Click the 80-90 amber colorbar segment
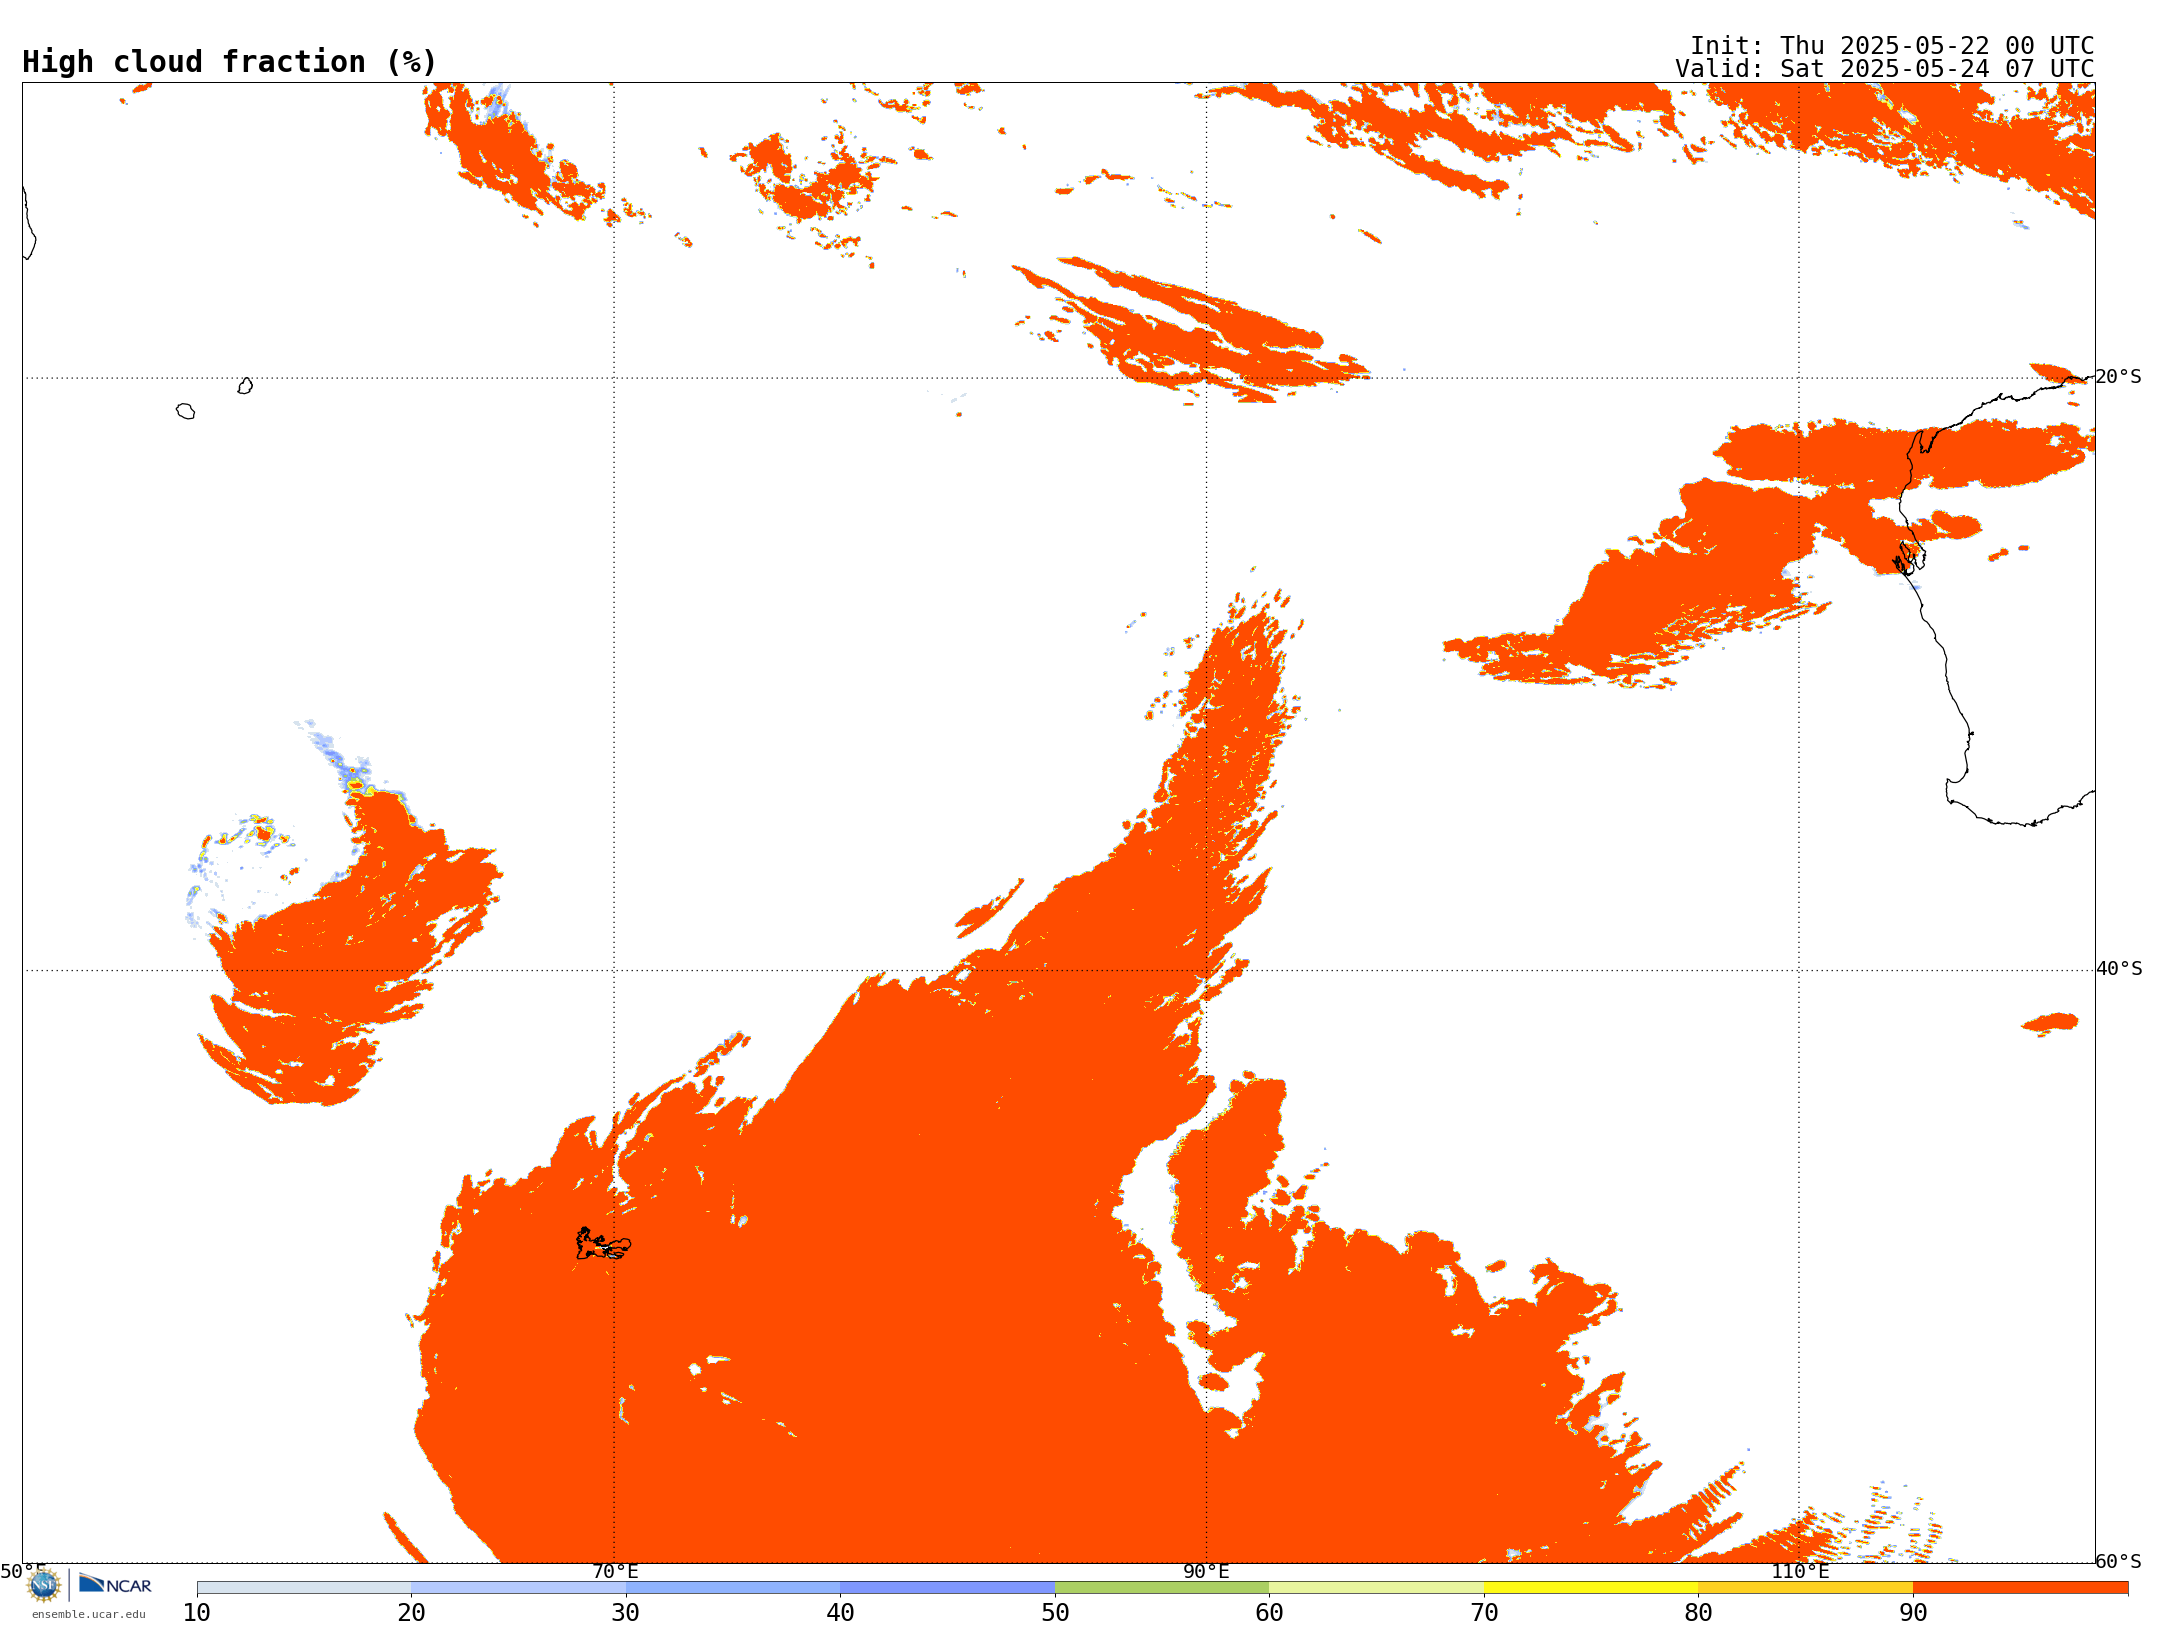The height and width of the screenshot is (1626, 2160). point(1806,1588)
